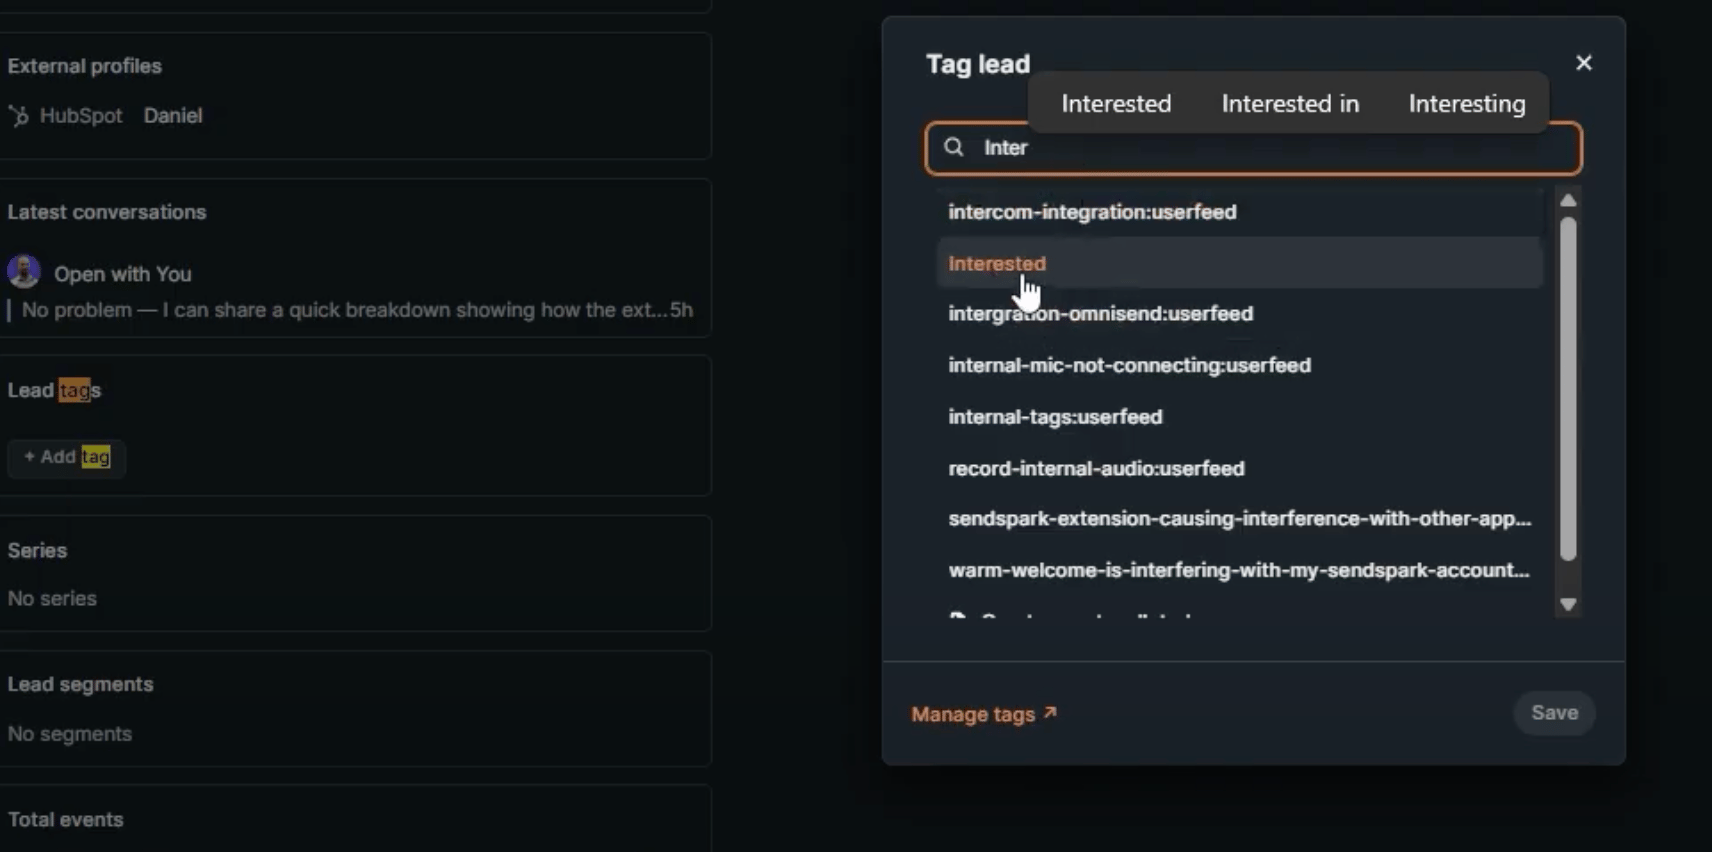Select the intergration-omnisend:userfeed tag
This screenshot has width=1712, height=852.
(1240, 314)
